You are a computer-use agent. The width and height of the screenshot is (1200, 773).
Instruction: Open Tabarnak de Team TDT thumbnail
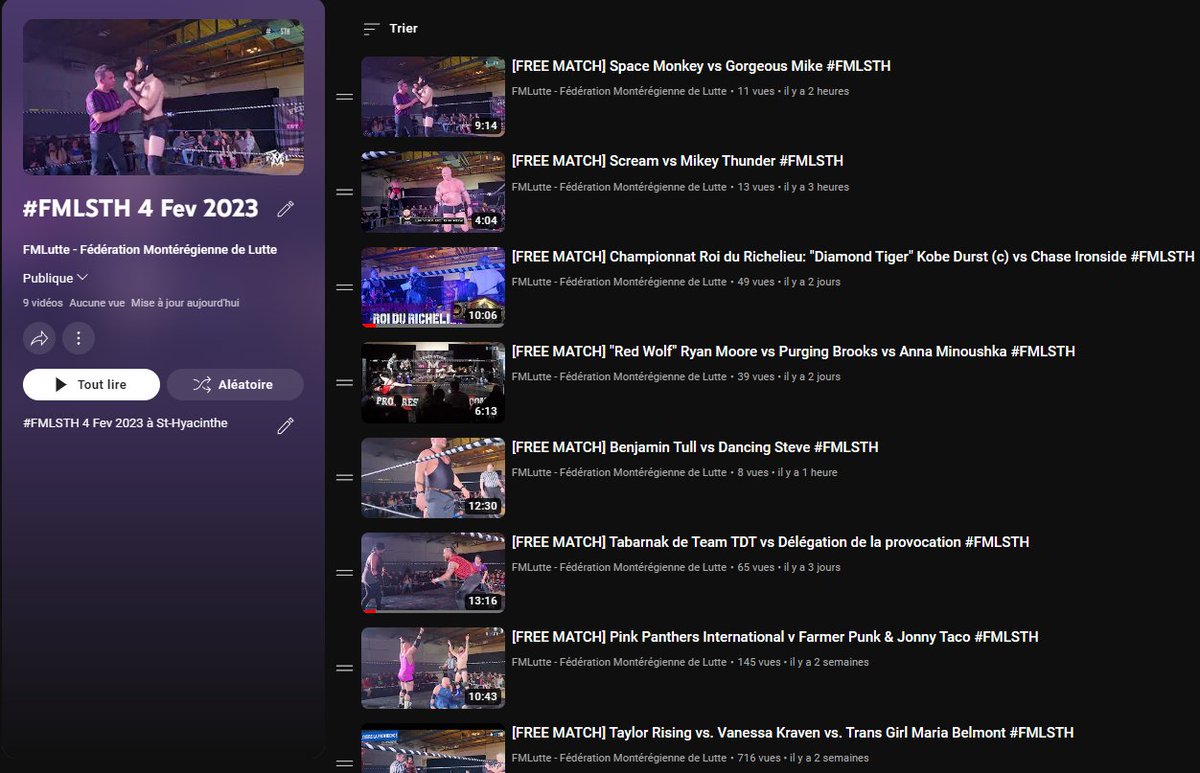click(x=433, y=573)
